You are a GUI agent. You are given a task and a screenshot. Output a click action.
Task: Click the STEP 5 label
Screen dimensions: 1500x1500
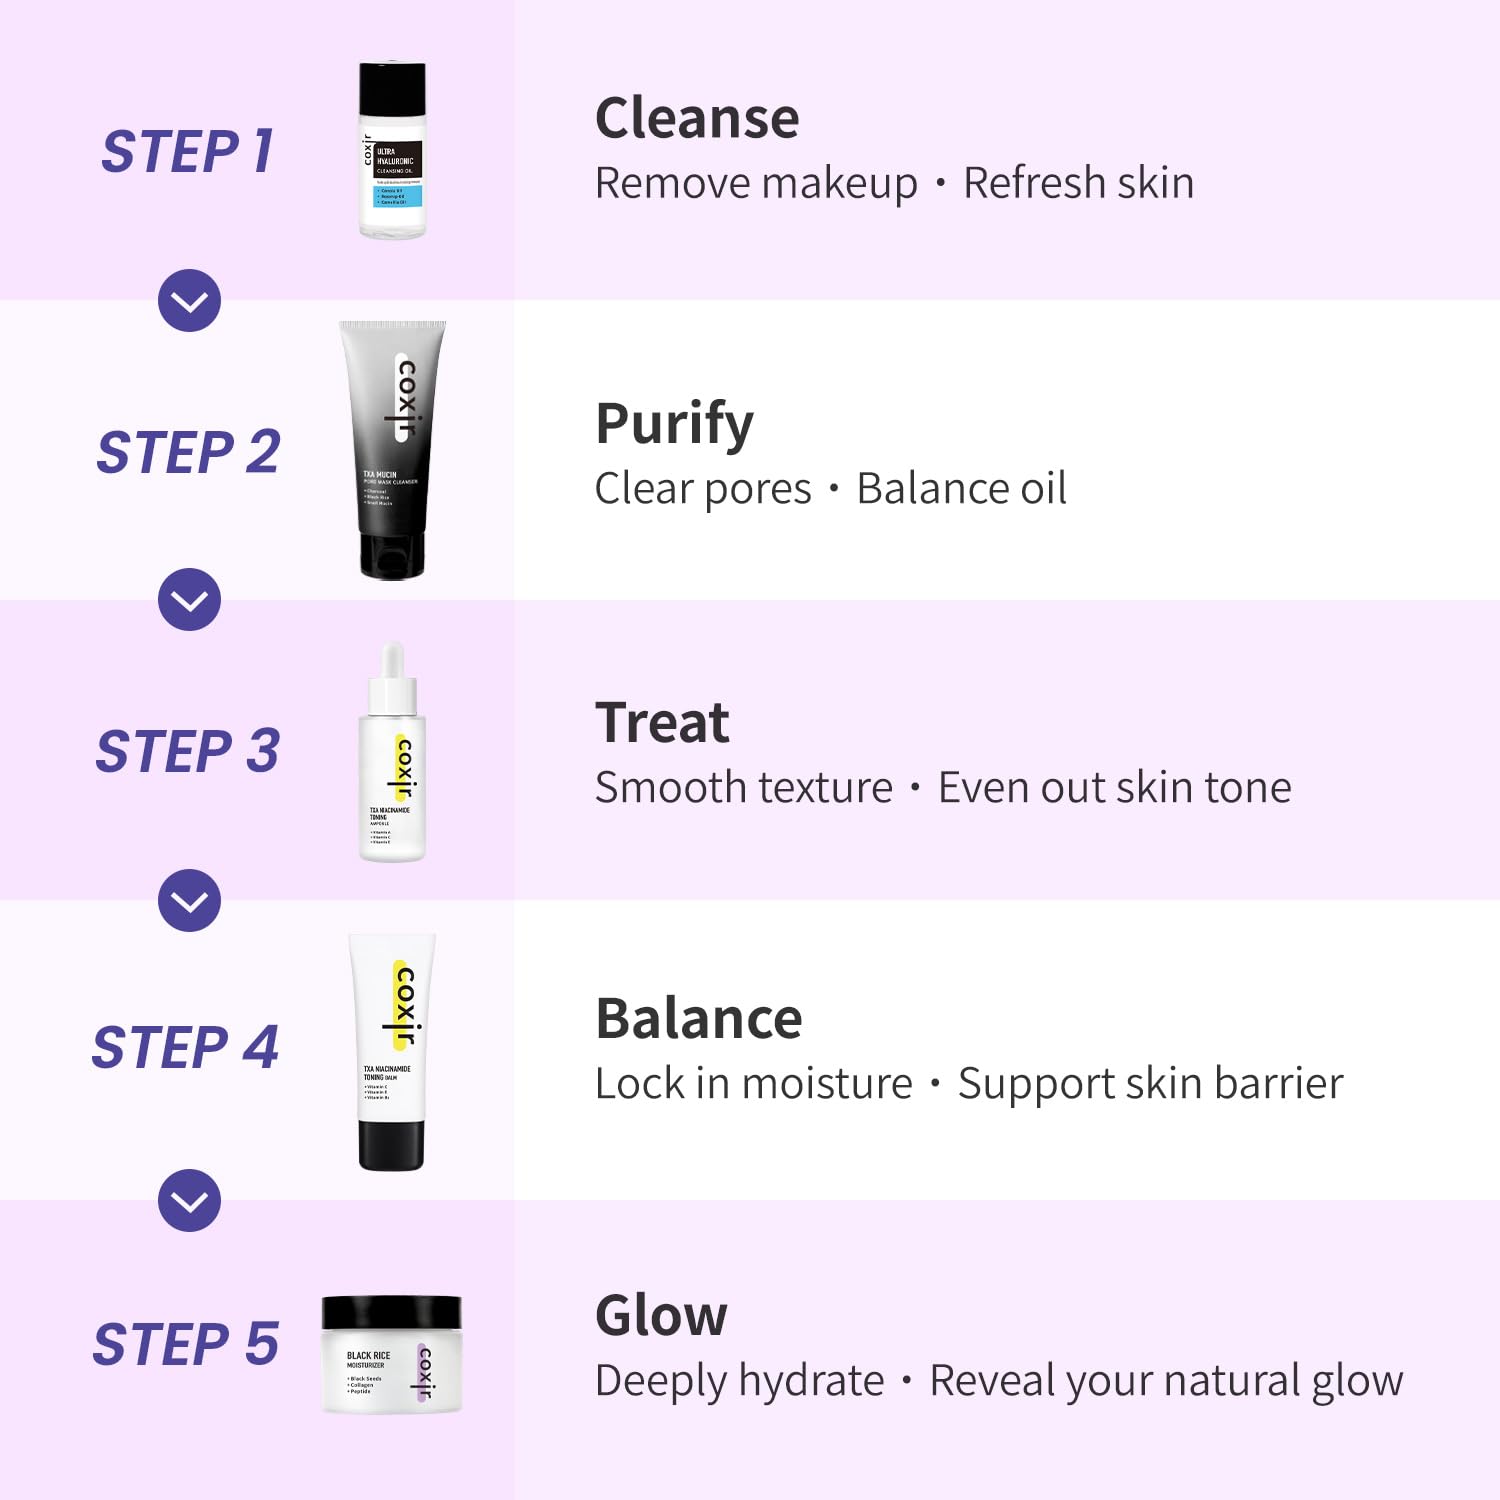pos(186,1344)
